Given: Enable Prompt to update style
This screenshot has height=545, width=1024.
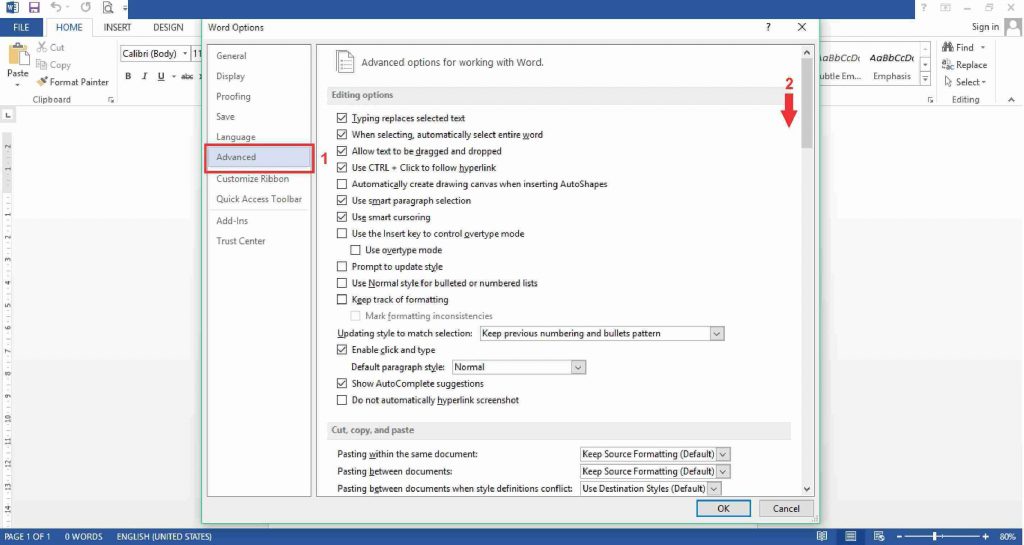Looking at the screenshot, I should coord(342,266).
